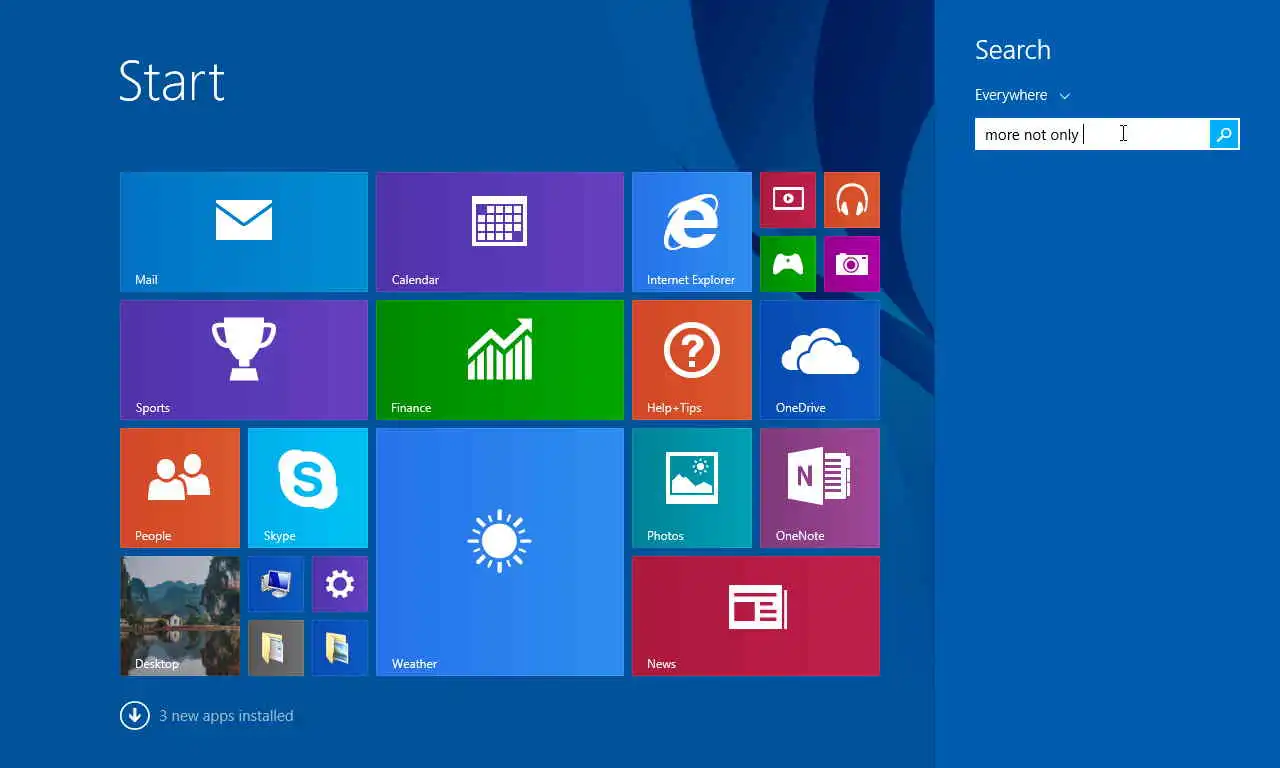Click the Start heading text
Screen dimensions: 1280x768
coord(172,81)
